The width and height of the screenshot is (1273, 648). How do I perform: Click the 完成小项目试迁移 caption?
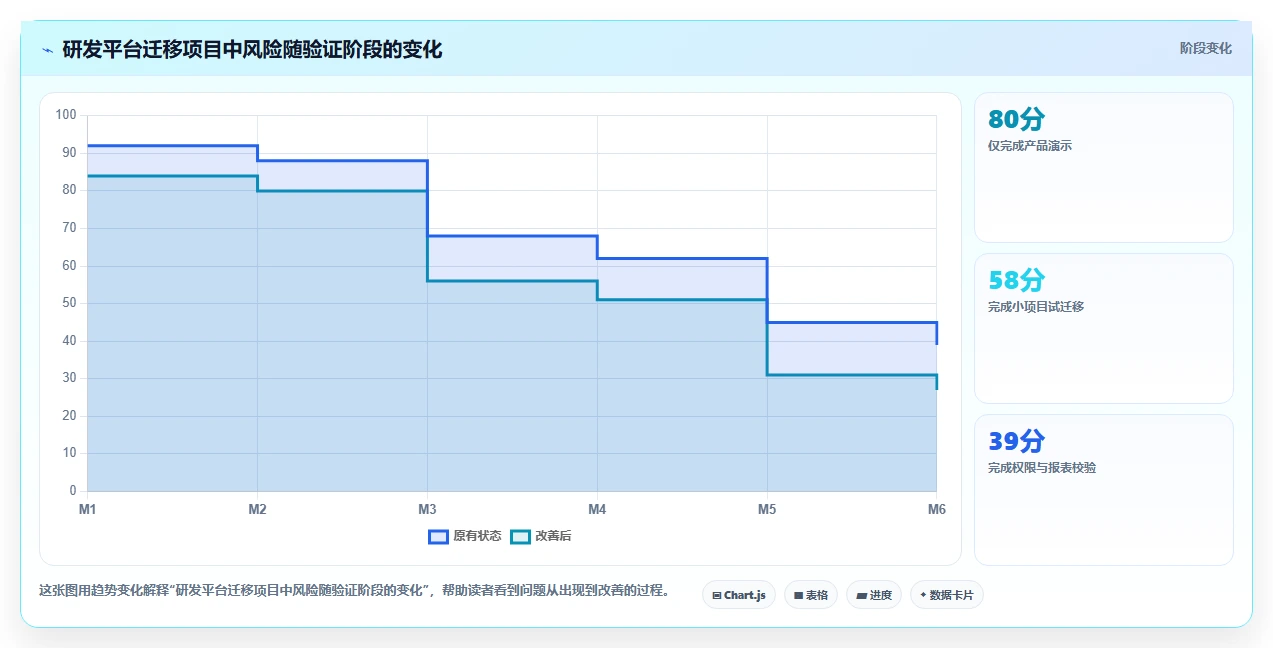point(1036,307)
